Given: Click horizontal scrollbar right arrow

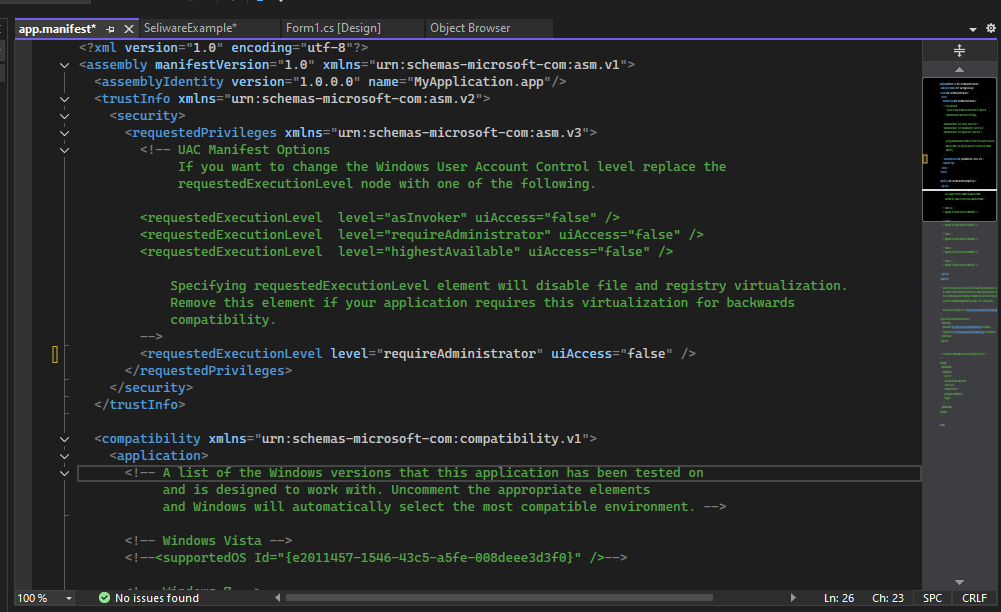Looking at the screenshot, I should pos(793,598).
